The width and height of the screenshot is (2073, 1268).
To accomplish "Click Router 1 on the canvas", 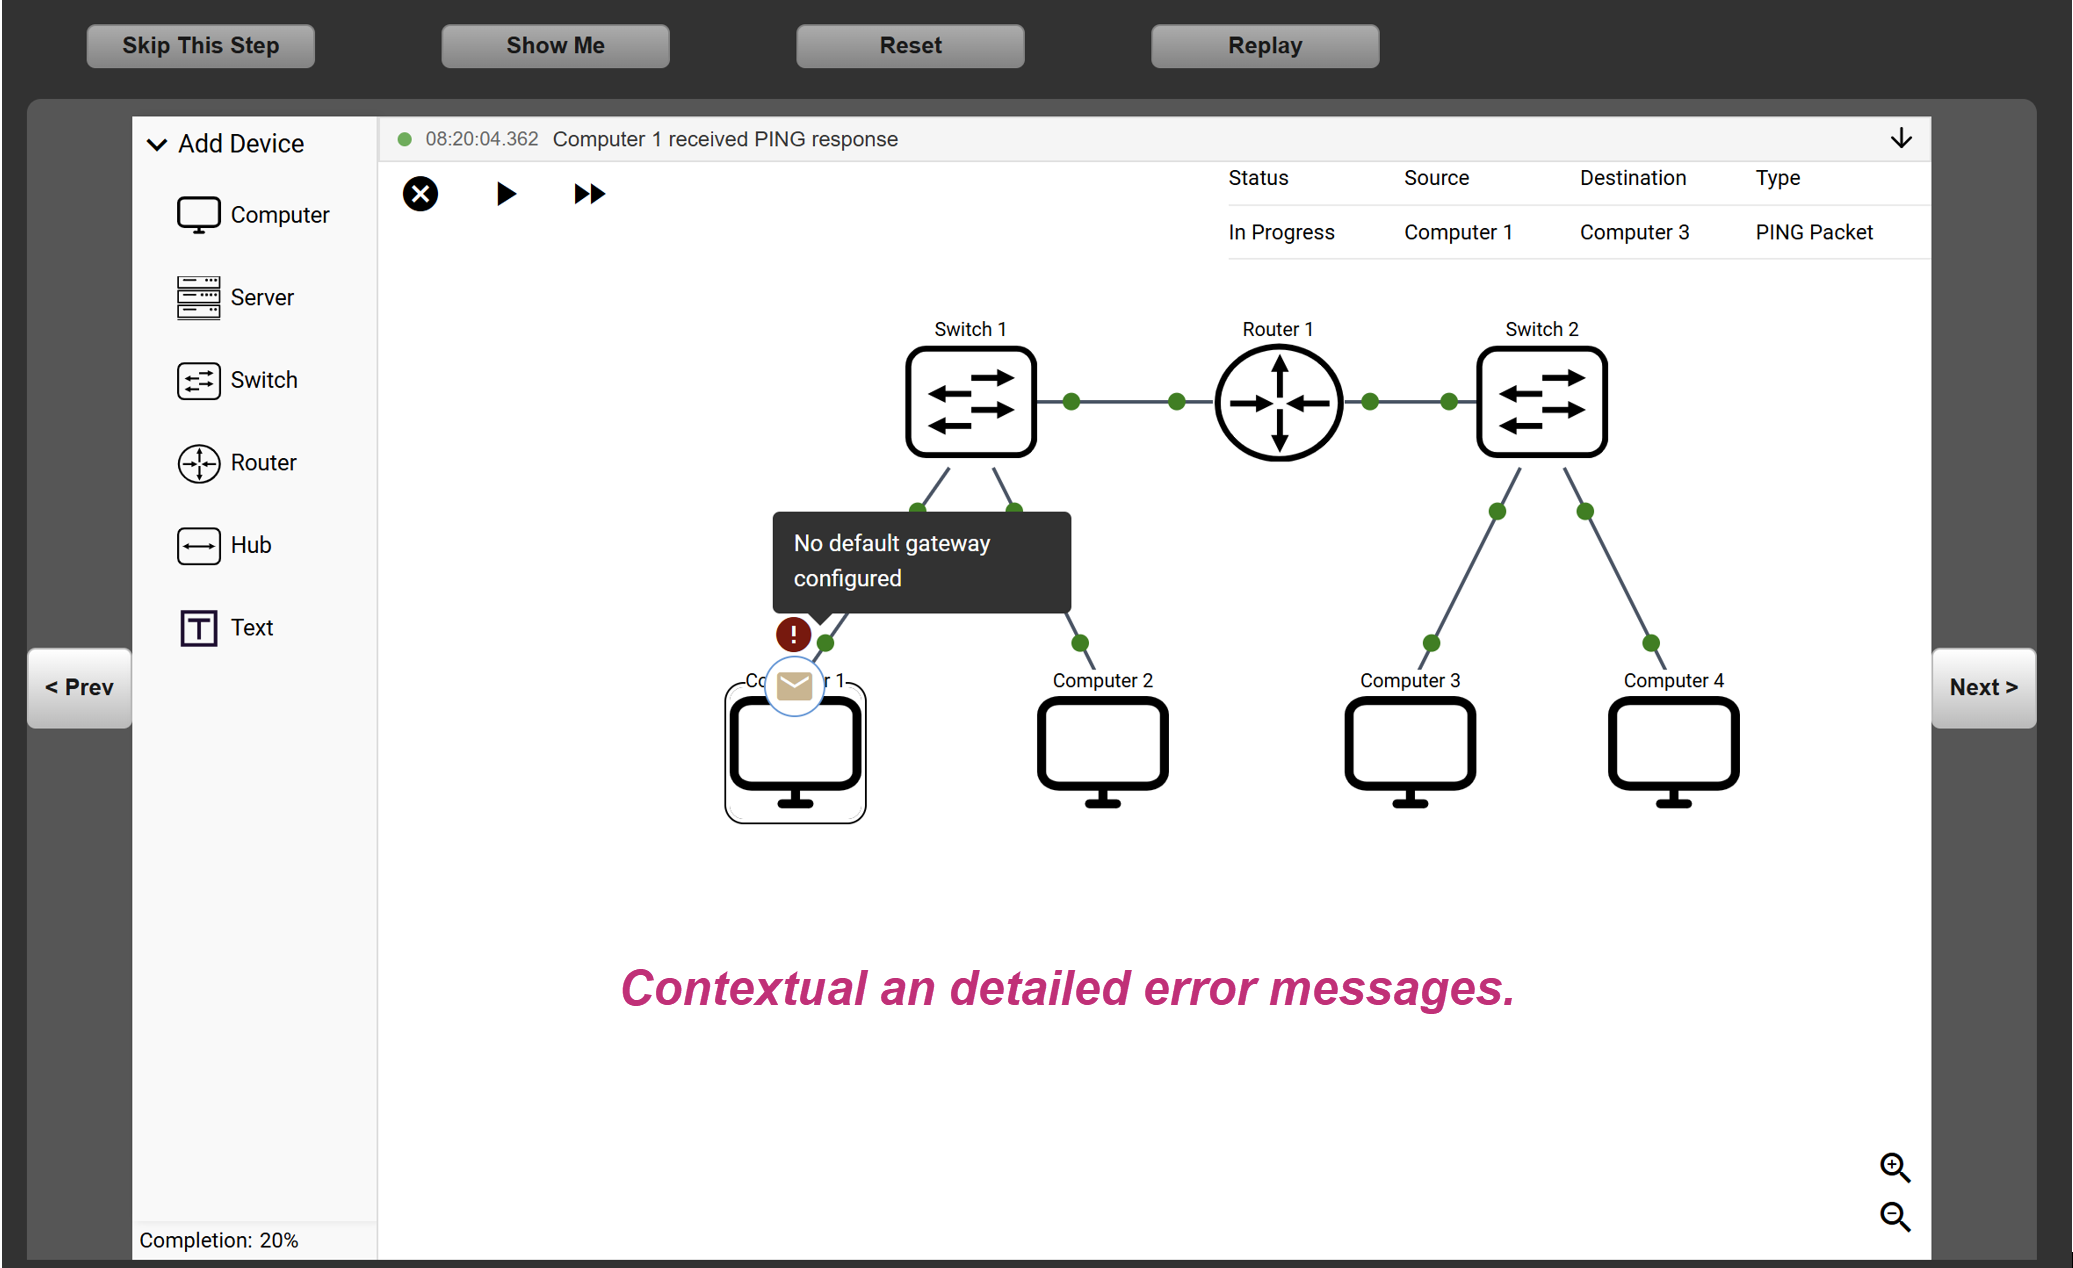I will (x=1278, y=403).
